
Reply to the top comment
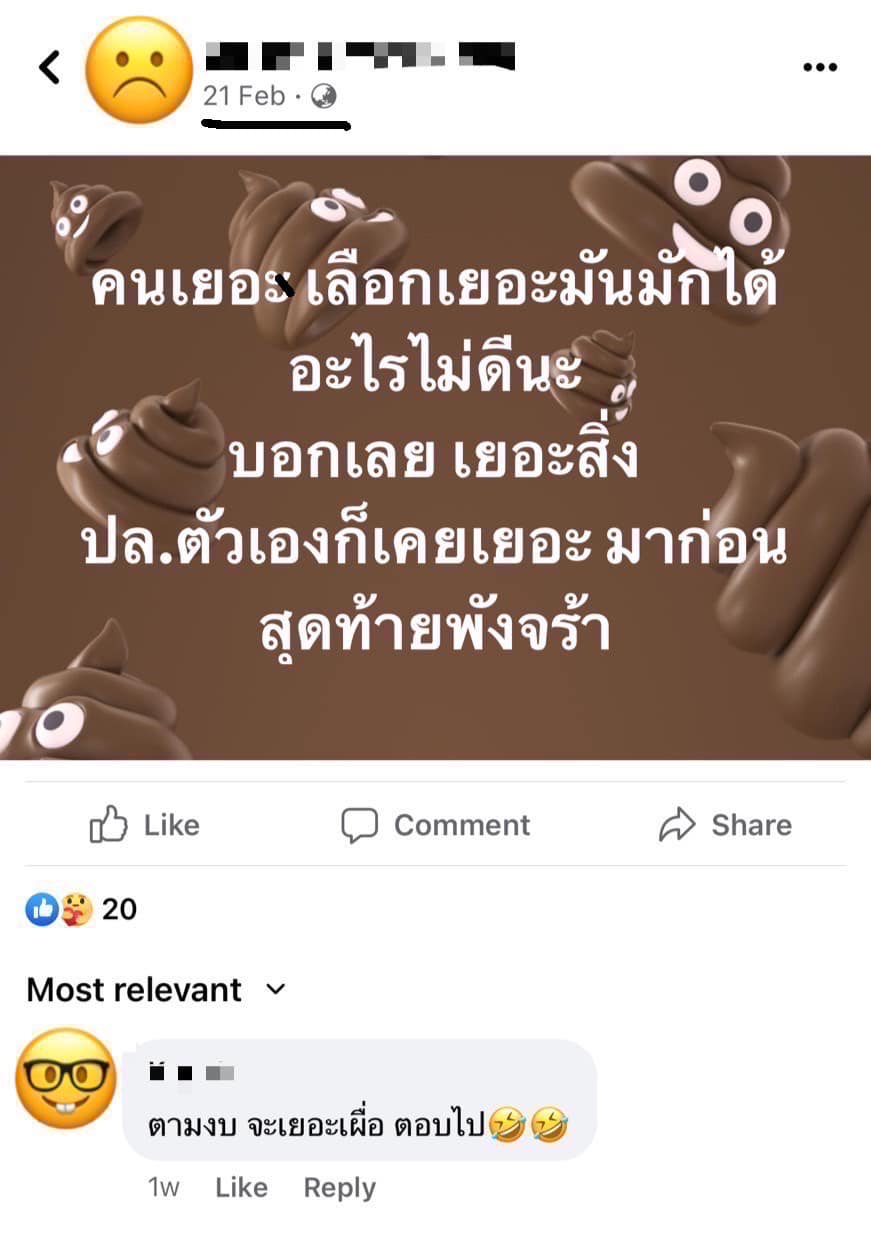click(340, 1188)
